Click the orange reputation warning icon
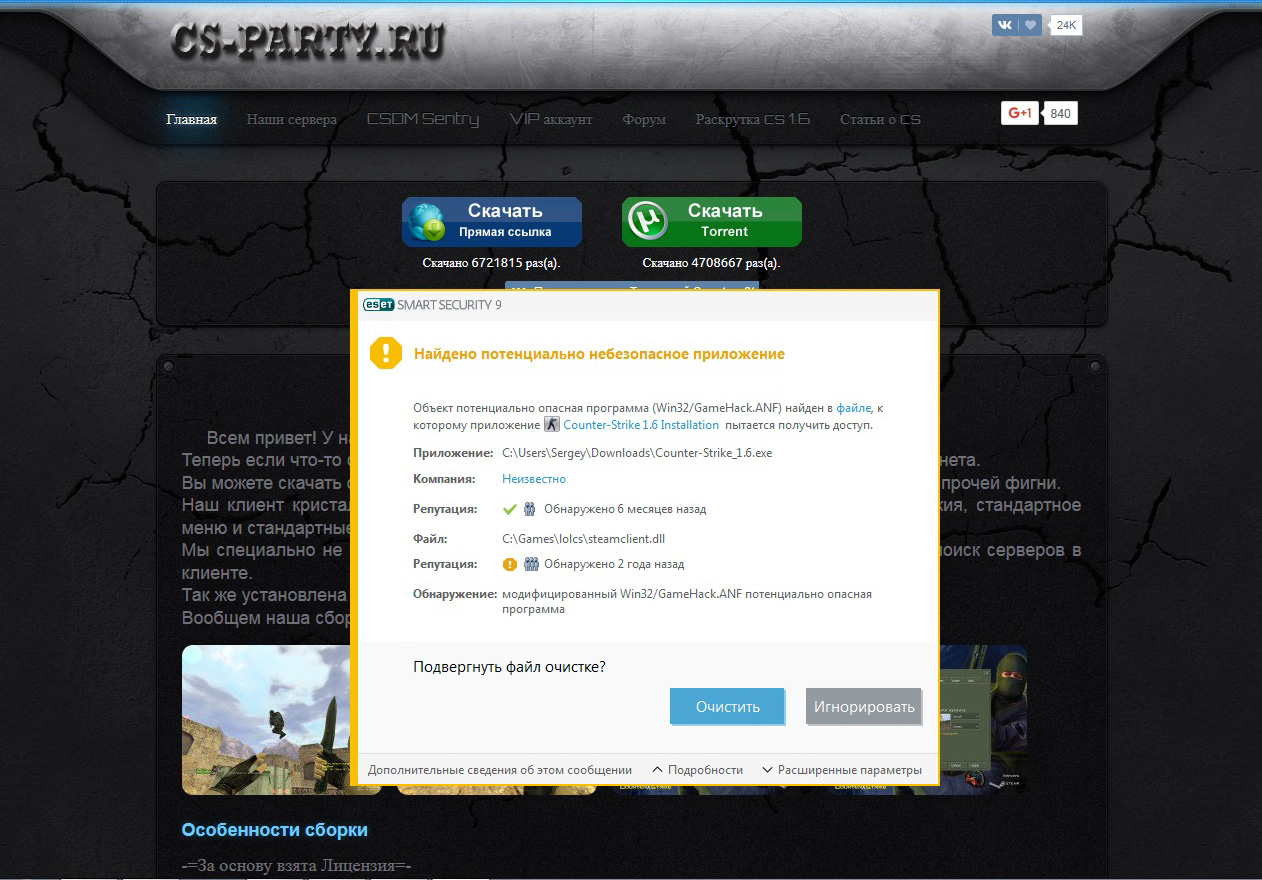The height and width of the screenshot is (880, 1262). pyautogui.click(x=509, y=564)
